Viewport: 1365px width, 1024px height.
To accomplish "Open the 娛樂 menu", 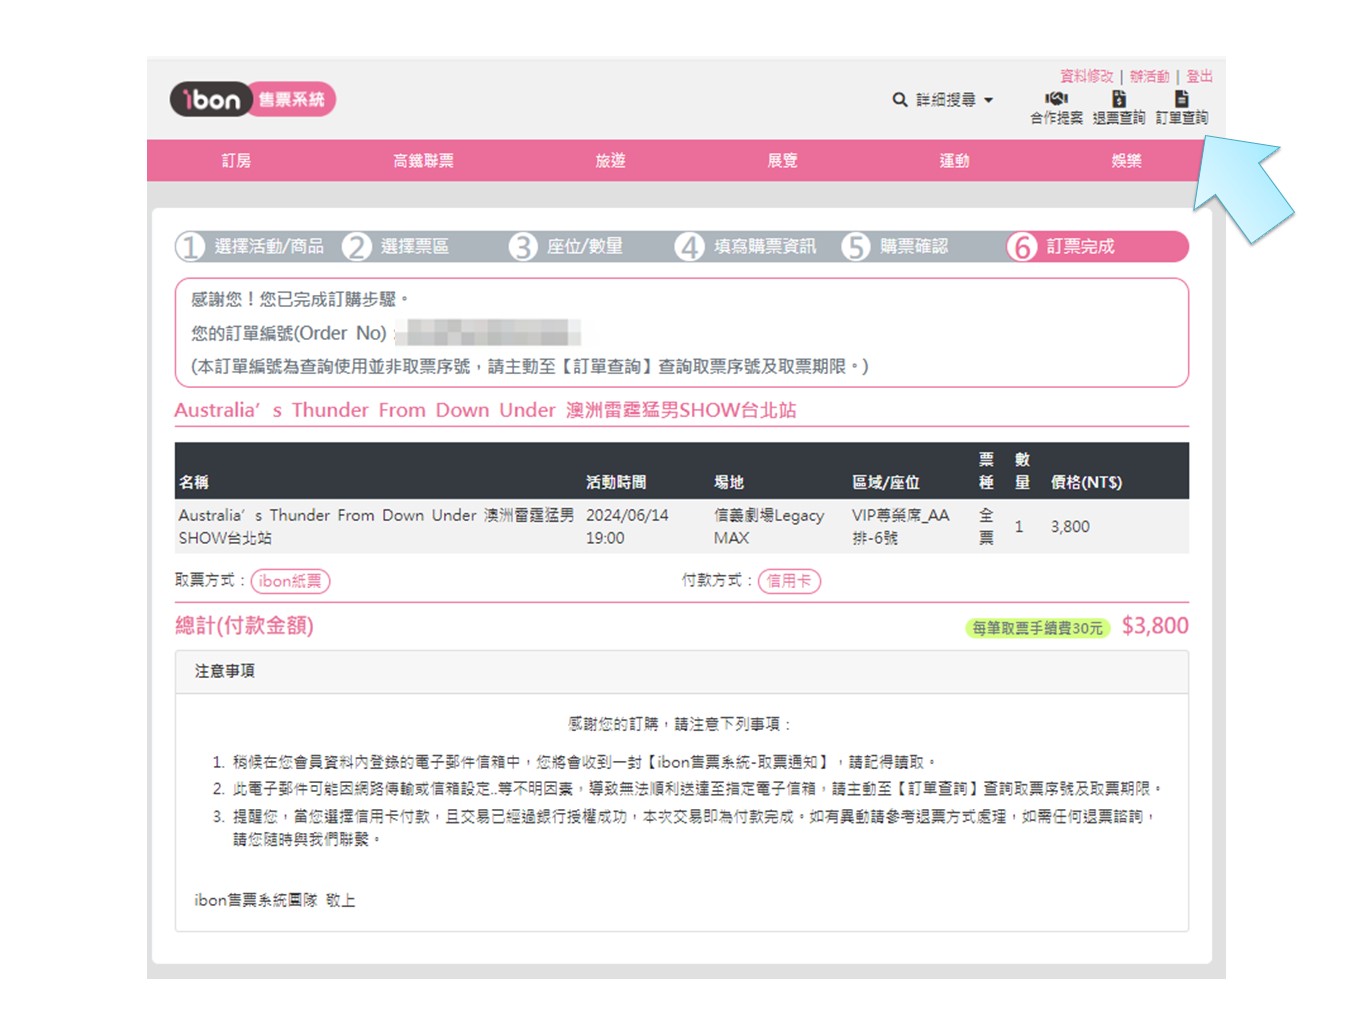I will 1126,160.
